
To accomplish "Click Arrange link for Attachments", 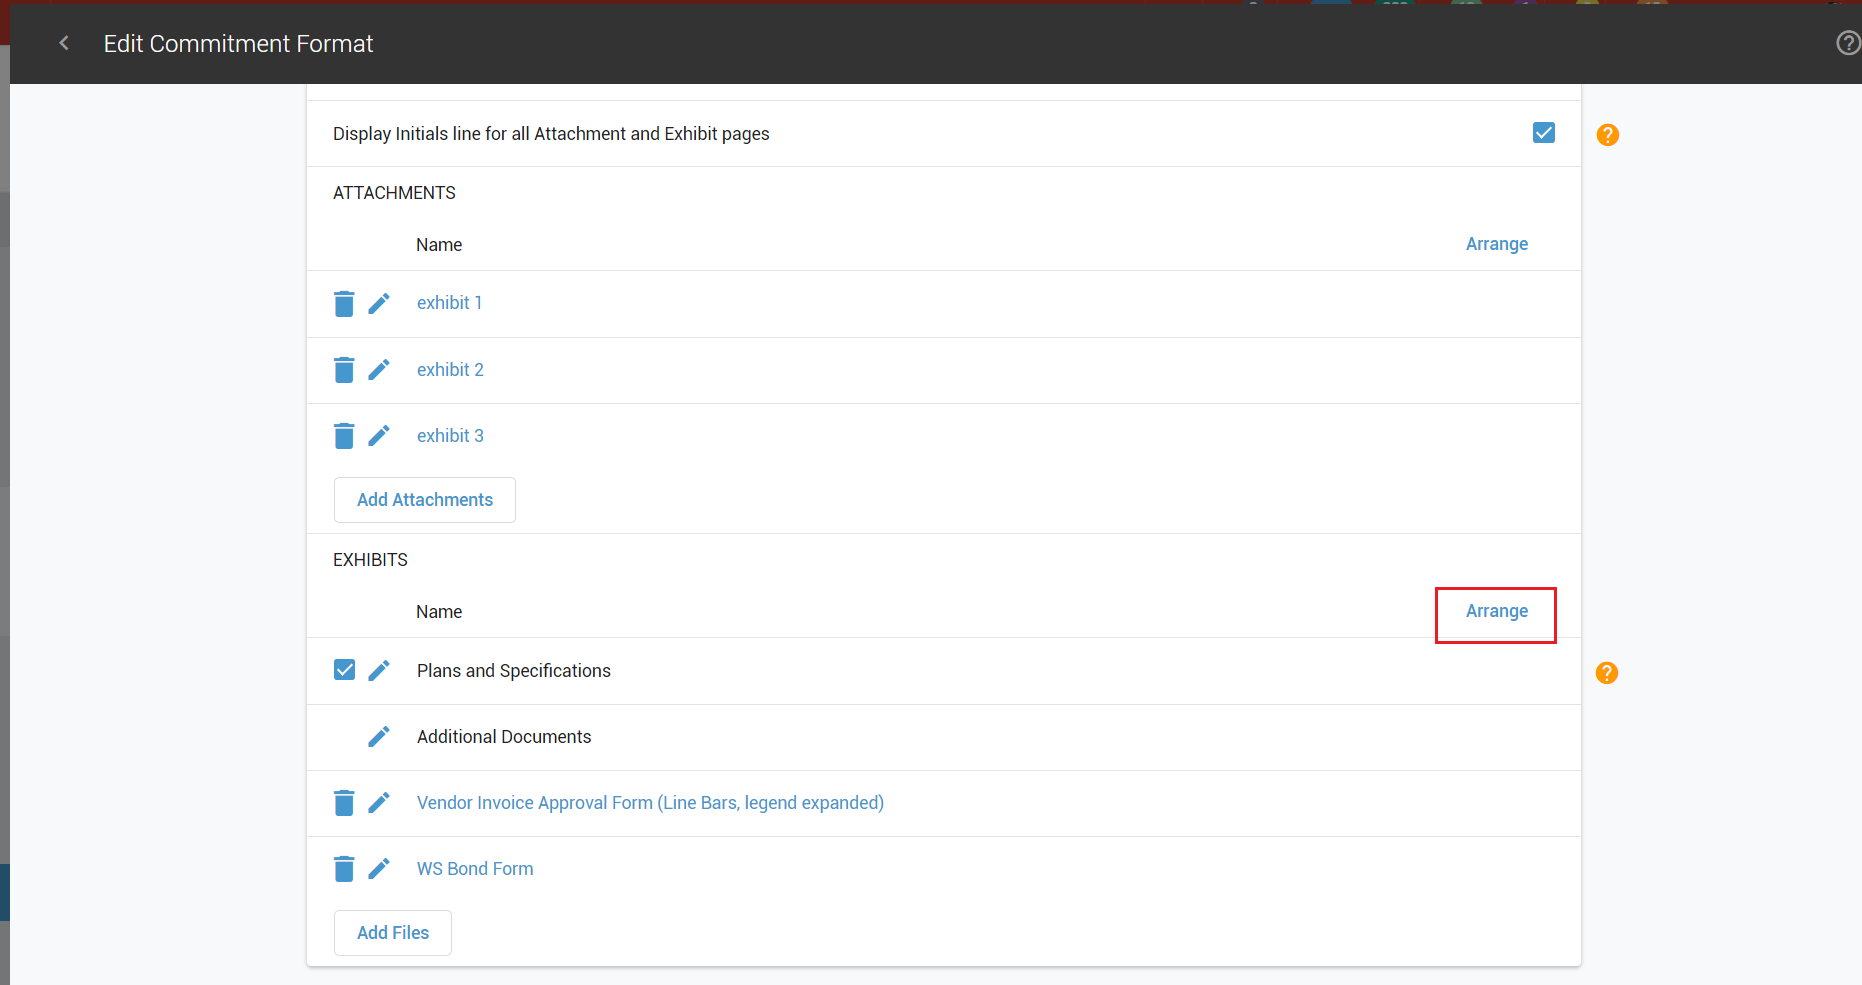I will point(1496,244).
